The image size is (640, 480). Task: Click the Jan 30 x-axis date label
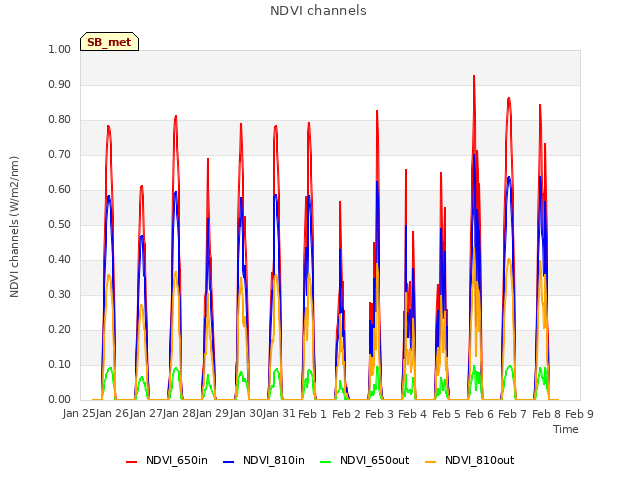[x=246, y=414]
